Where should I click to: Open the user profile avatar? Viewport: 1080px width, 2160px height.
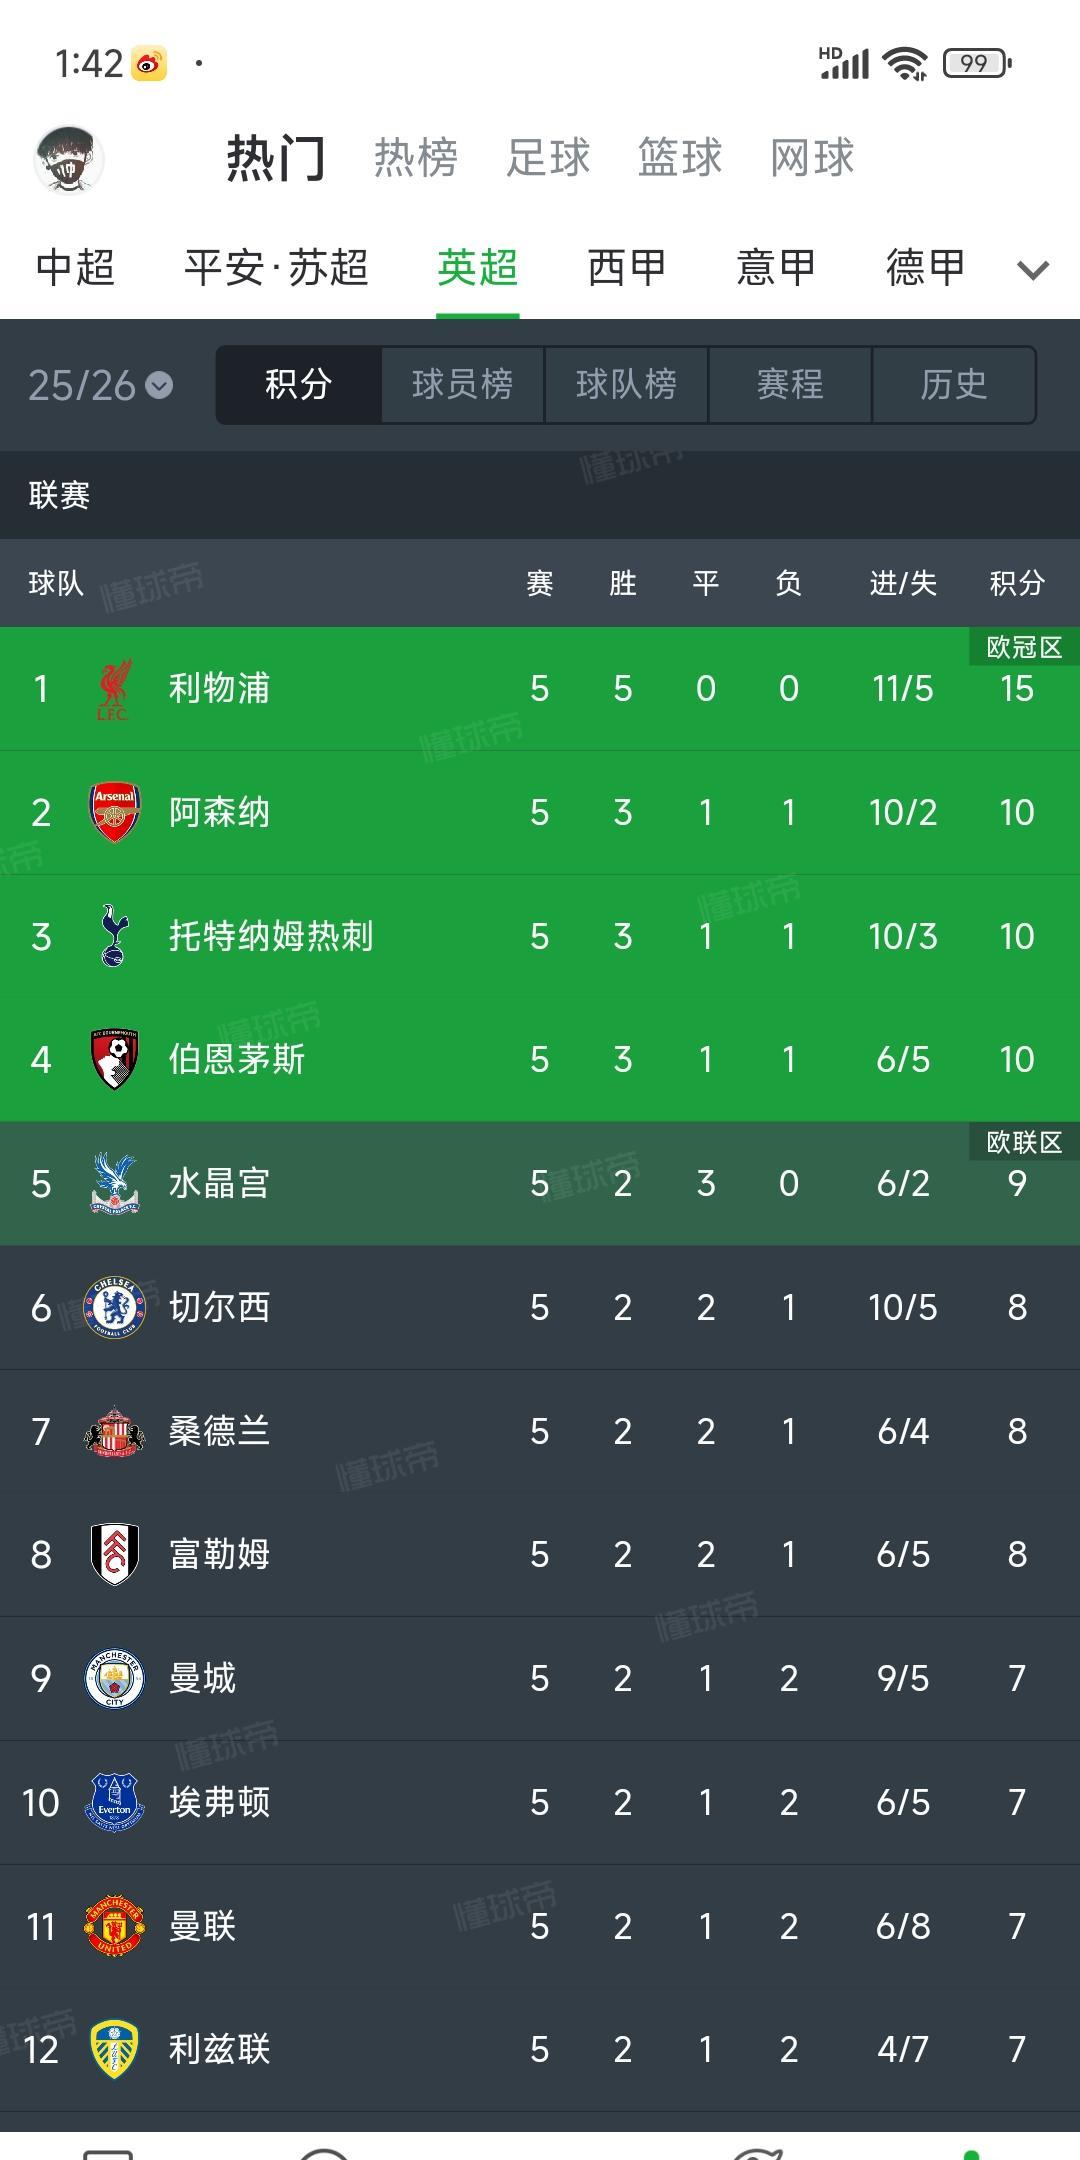[x=69, y=159]
